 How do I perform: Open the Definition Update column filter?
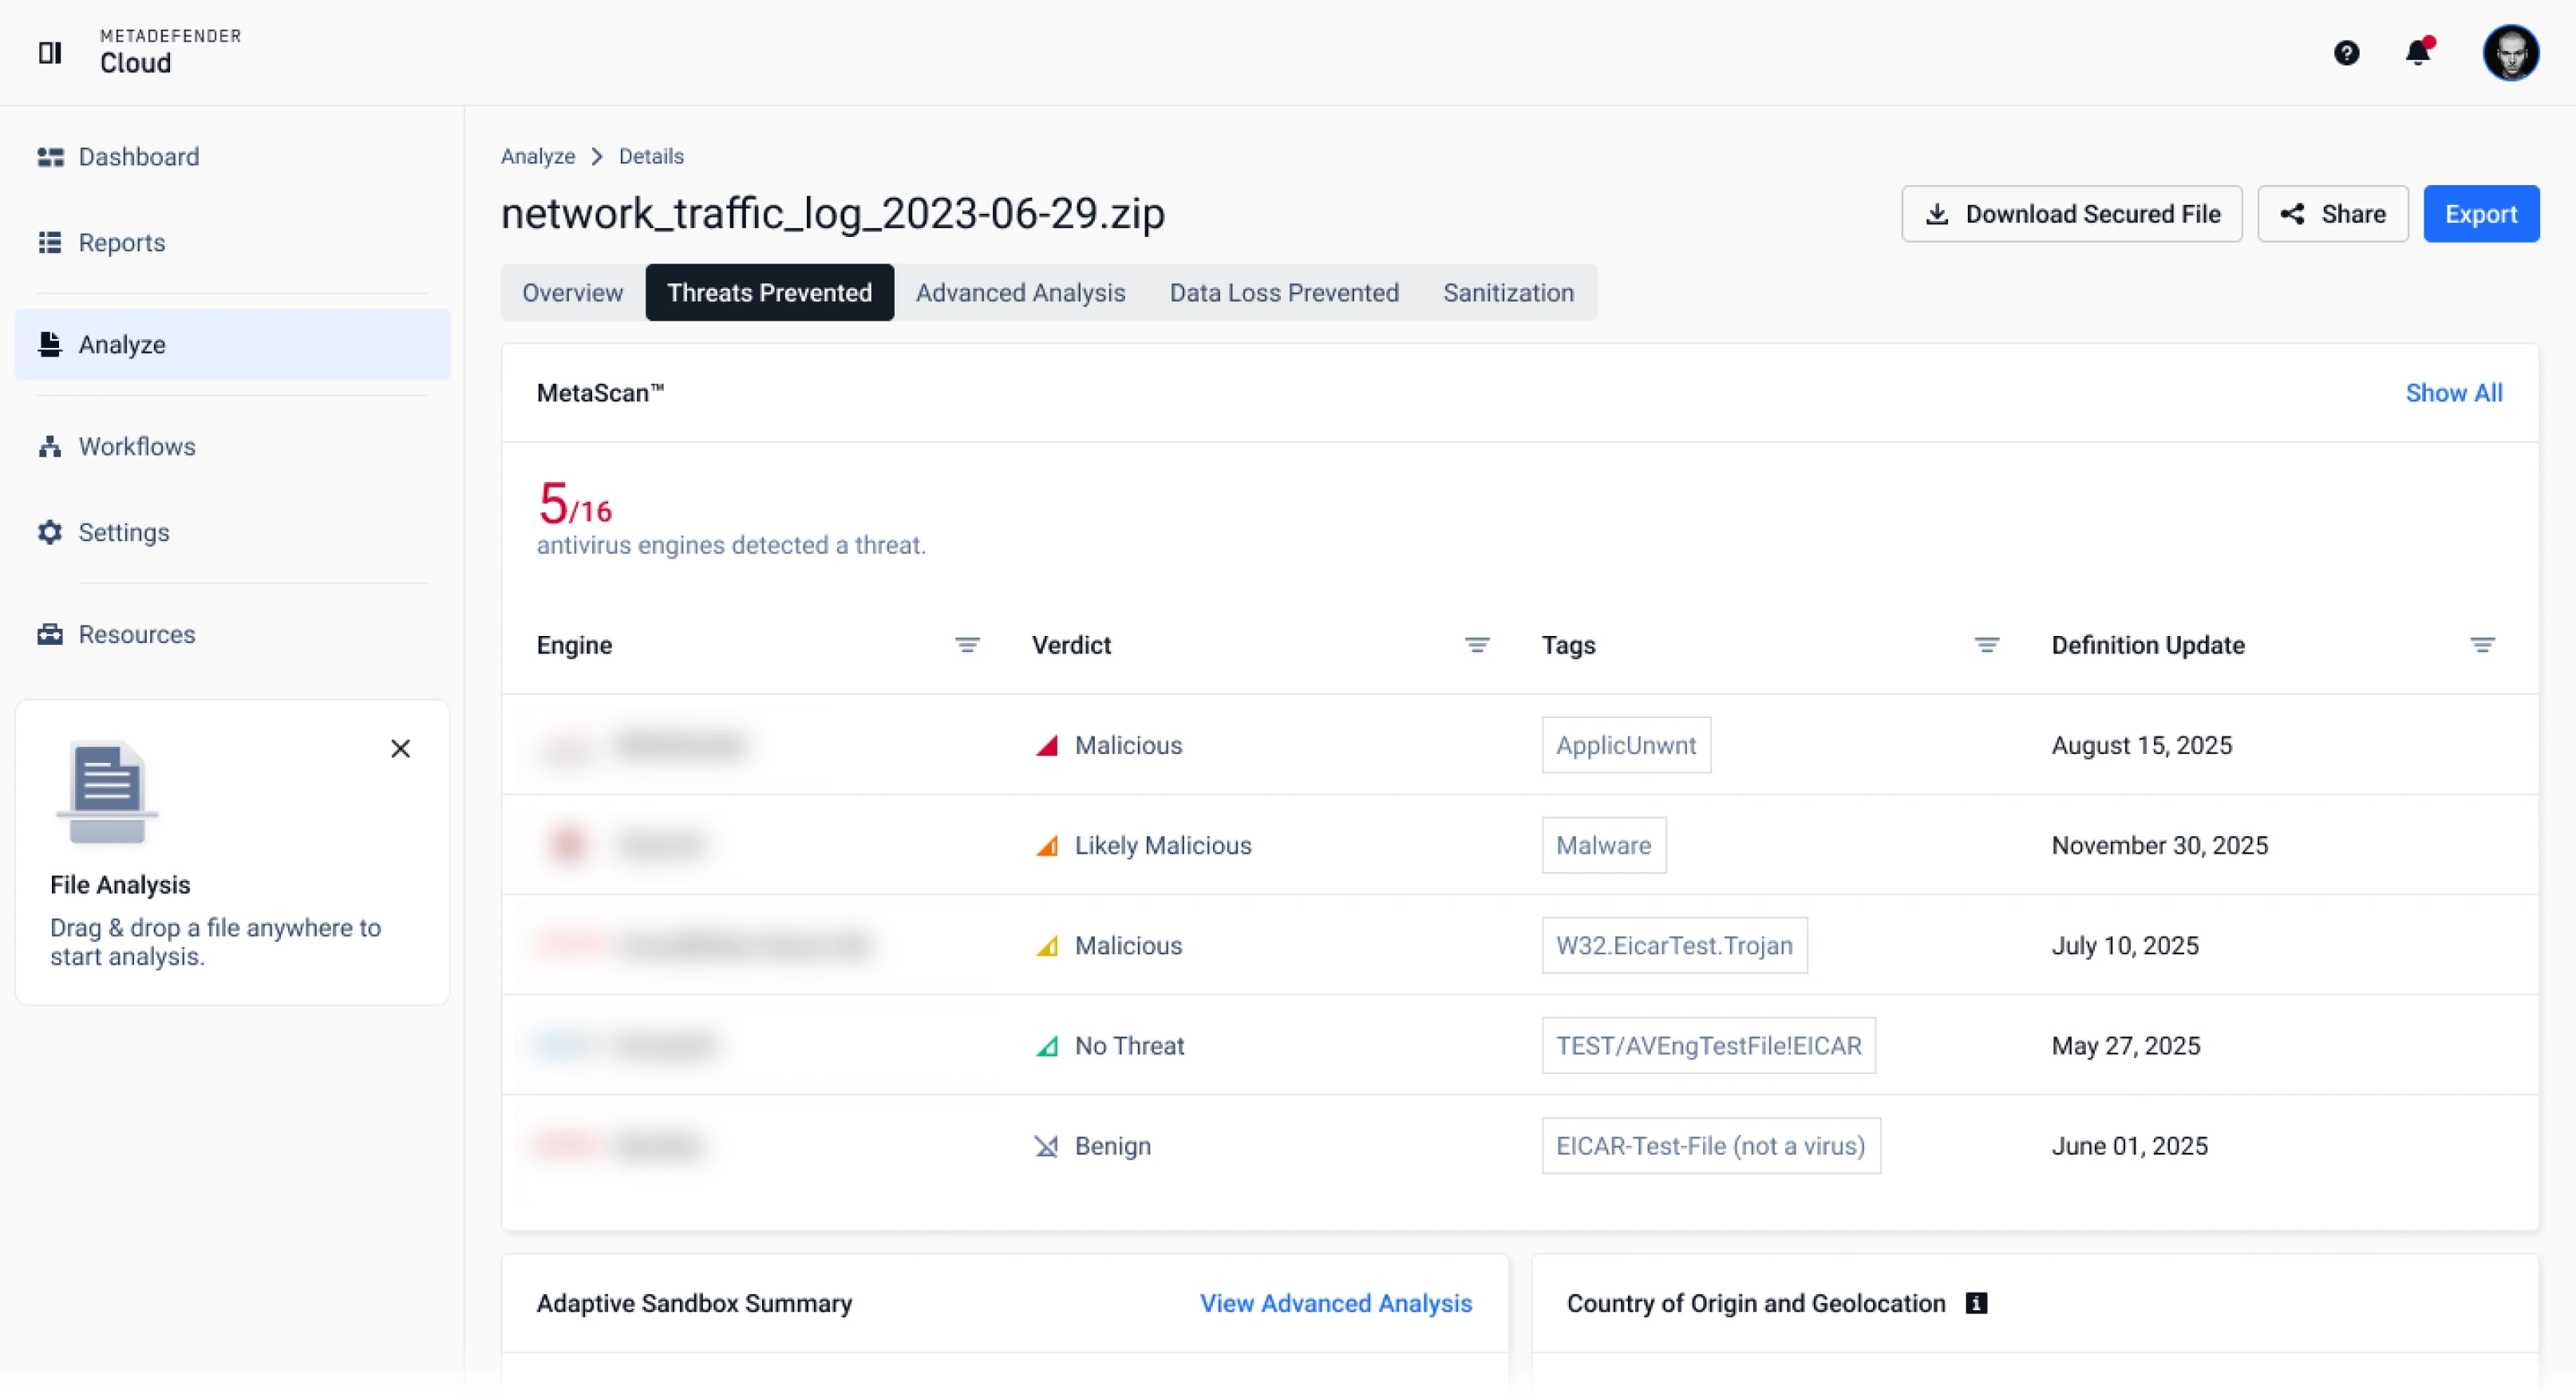point(2481,646)
